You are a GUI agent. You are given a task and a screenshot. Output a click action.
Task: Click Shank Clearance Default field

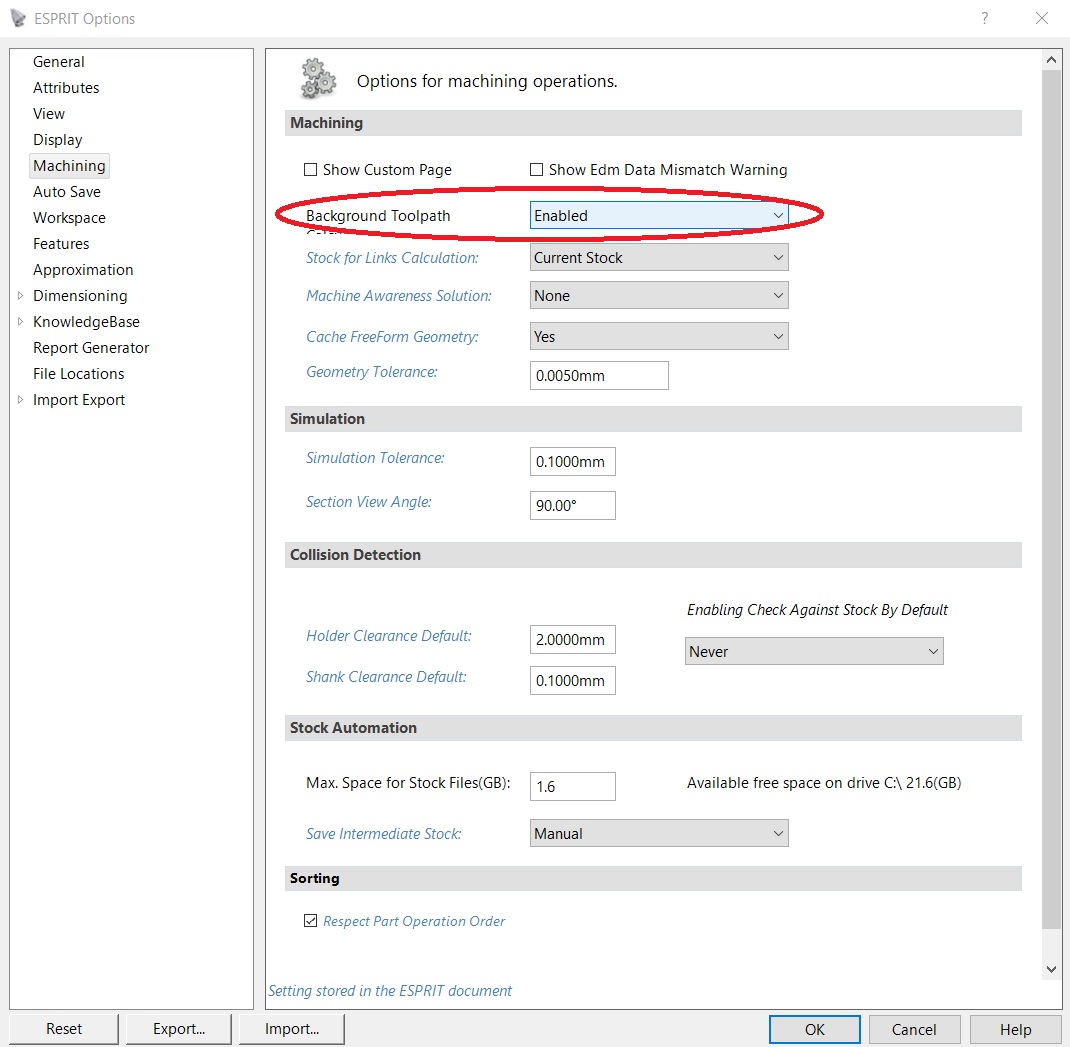pyautogui.click(x=573, y=680)
